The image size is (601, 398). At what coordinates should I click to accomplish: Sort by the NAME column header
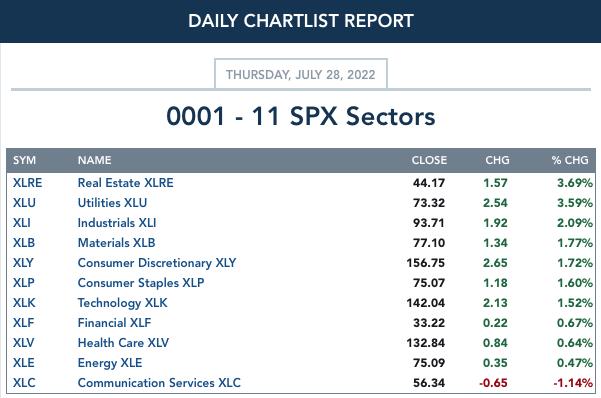pos(94,160)
